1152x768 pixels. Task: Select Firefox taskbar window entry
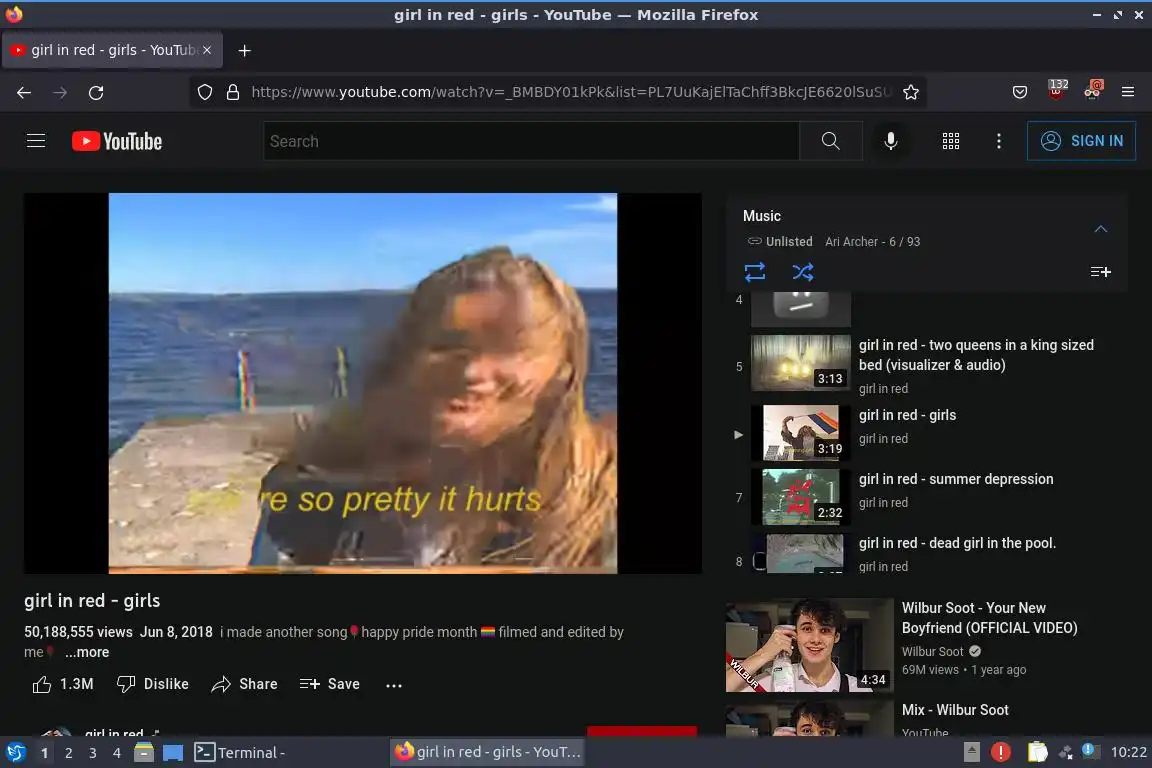coord(487,752)
